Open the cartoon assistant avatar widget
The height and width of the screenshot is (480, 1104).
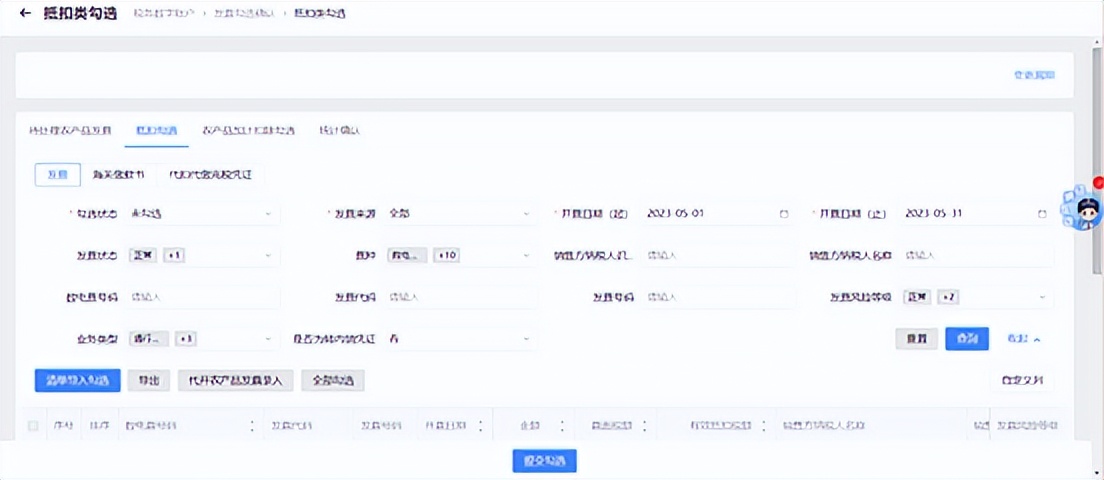pyautogui.click(x=1082, y=208)
